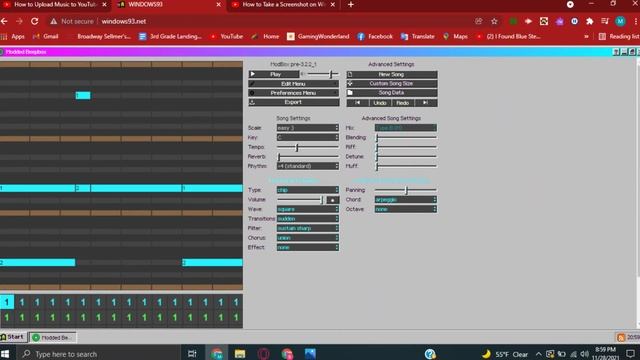Screen dimensions: 640x360
Task: Open the Chrome profile avatar
Action: pyautogui.click(x=620, y=21)
